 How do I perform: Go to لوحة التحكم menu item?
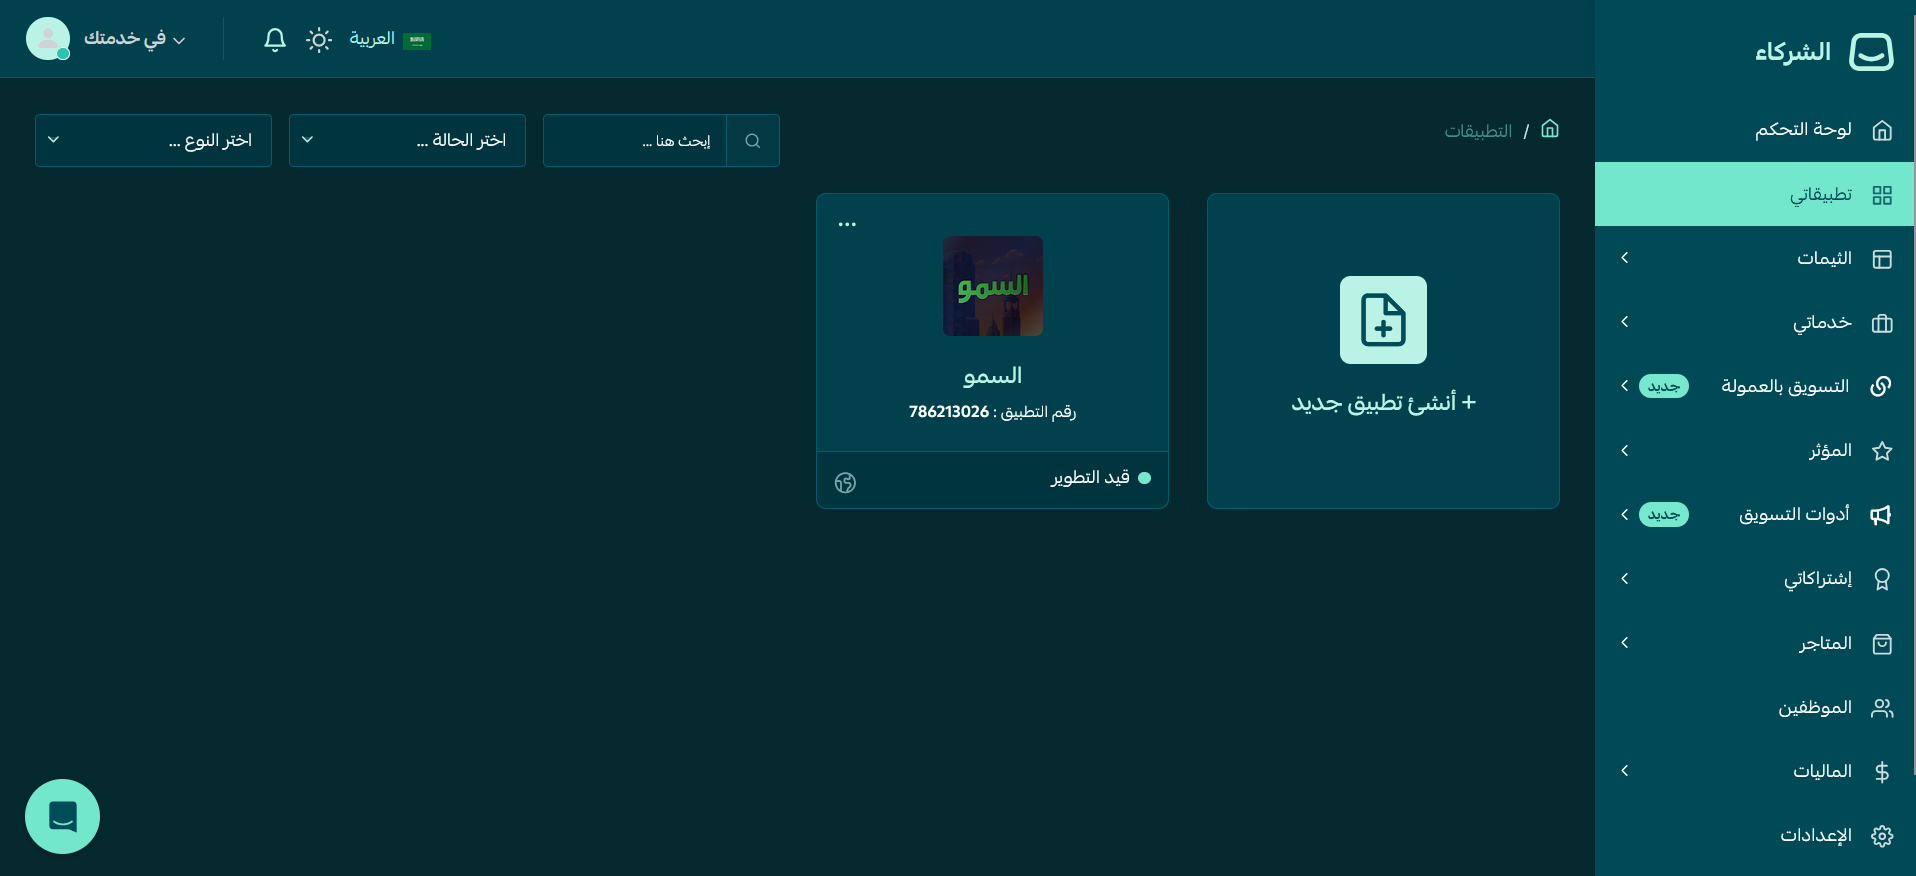1755,130
